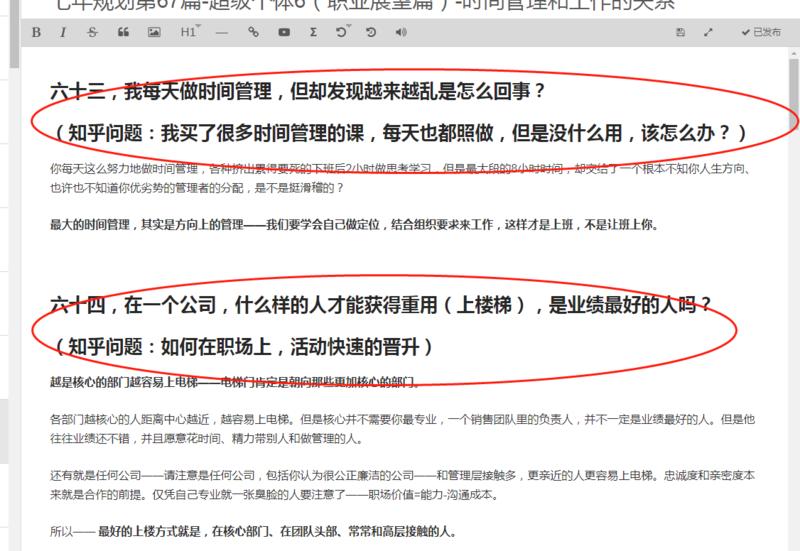Insert an image
The width and height of the screenshot is (800, 551).
[154, 32]
